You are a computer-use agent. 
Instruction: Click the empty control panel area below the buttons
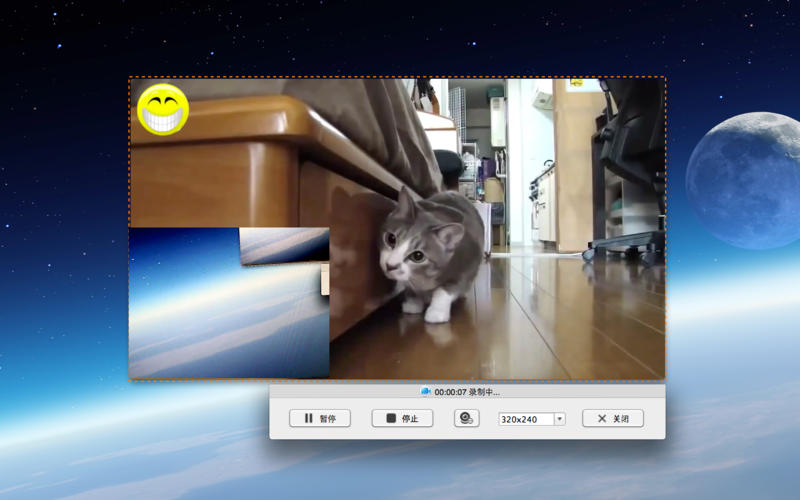click(467, 434)
